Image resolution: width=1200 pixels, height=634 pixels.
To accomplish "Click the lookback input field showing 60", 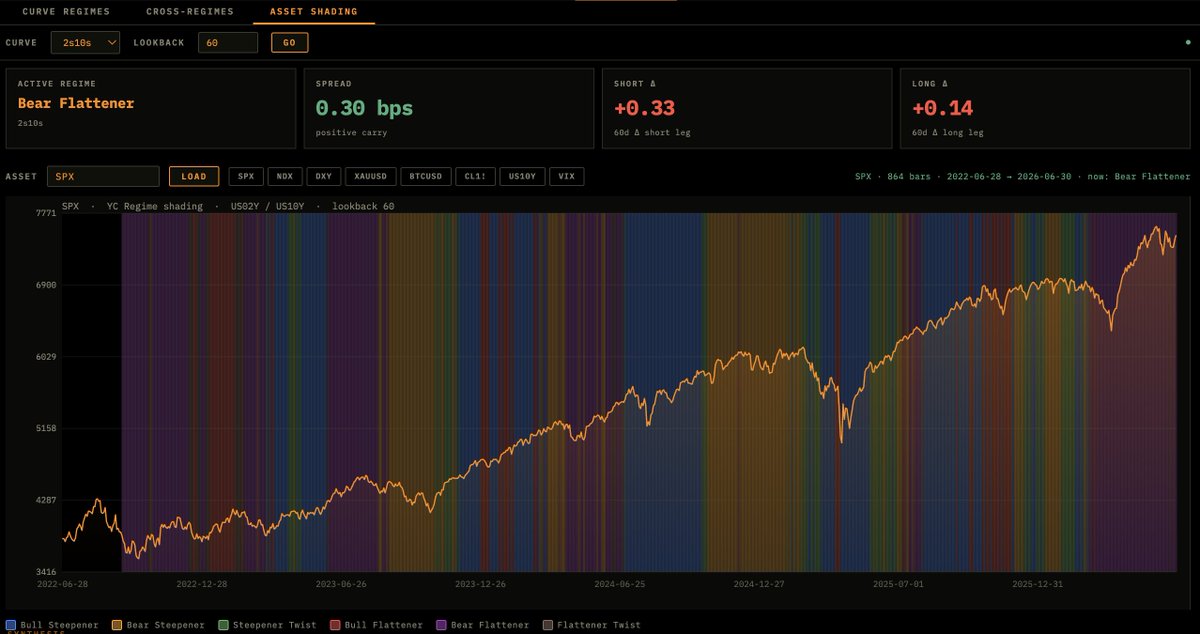I will pos(228,42).
